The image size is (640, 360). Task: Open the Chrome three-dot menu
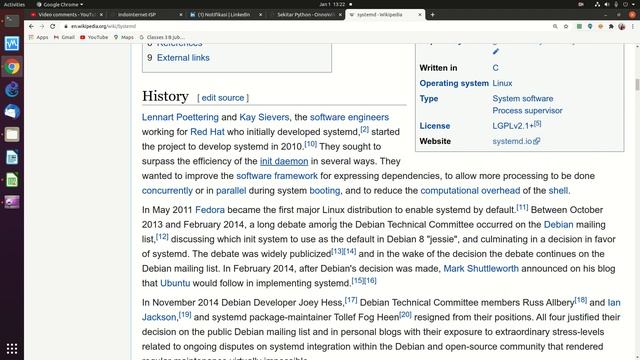pos(633,26)
